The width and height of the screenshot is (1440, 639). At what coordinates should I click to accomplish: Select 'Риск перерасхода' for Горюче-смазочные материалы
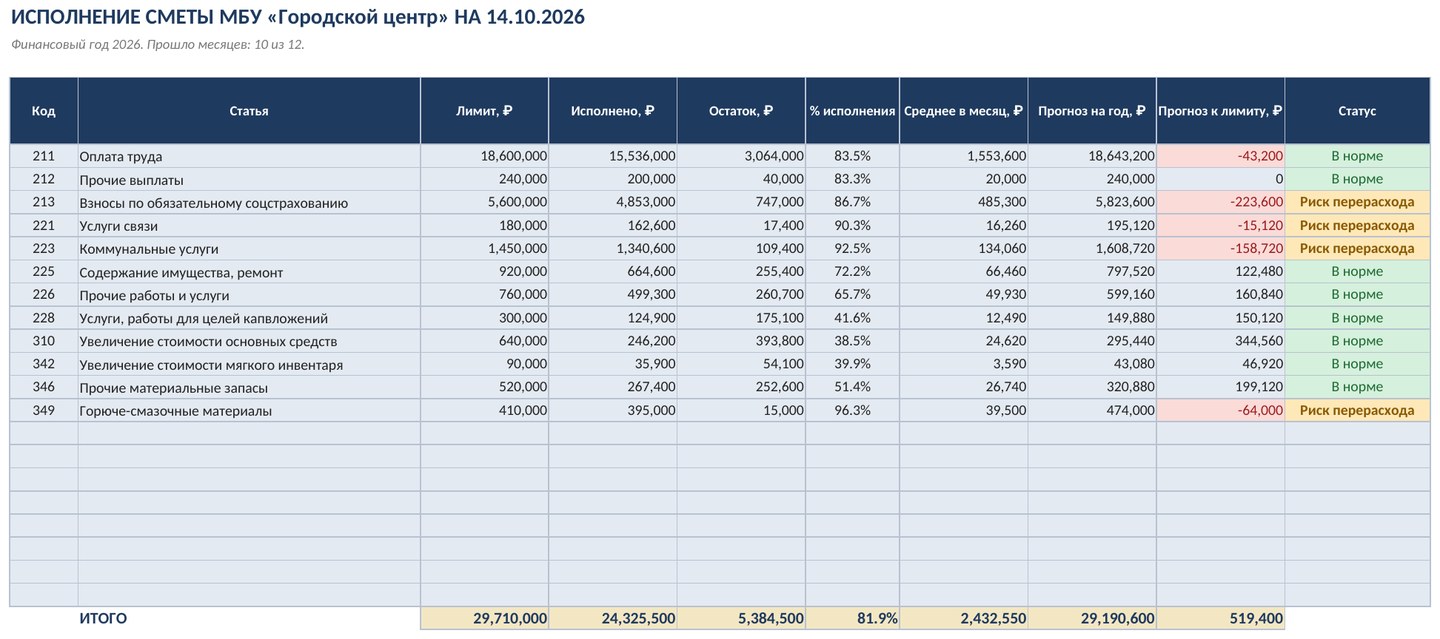click(x=1357, y=410)
